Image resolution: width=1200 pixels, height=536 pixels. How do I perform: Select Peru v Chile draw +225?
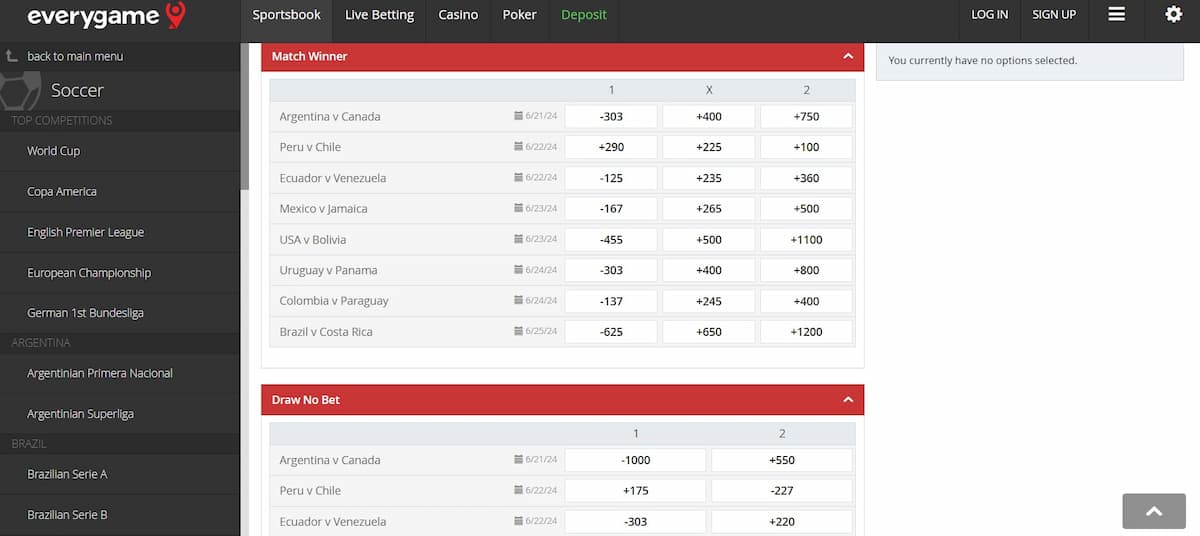[x=709, y=147]
